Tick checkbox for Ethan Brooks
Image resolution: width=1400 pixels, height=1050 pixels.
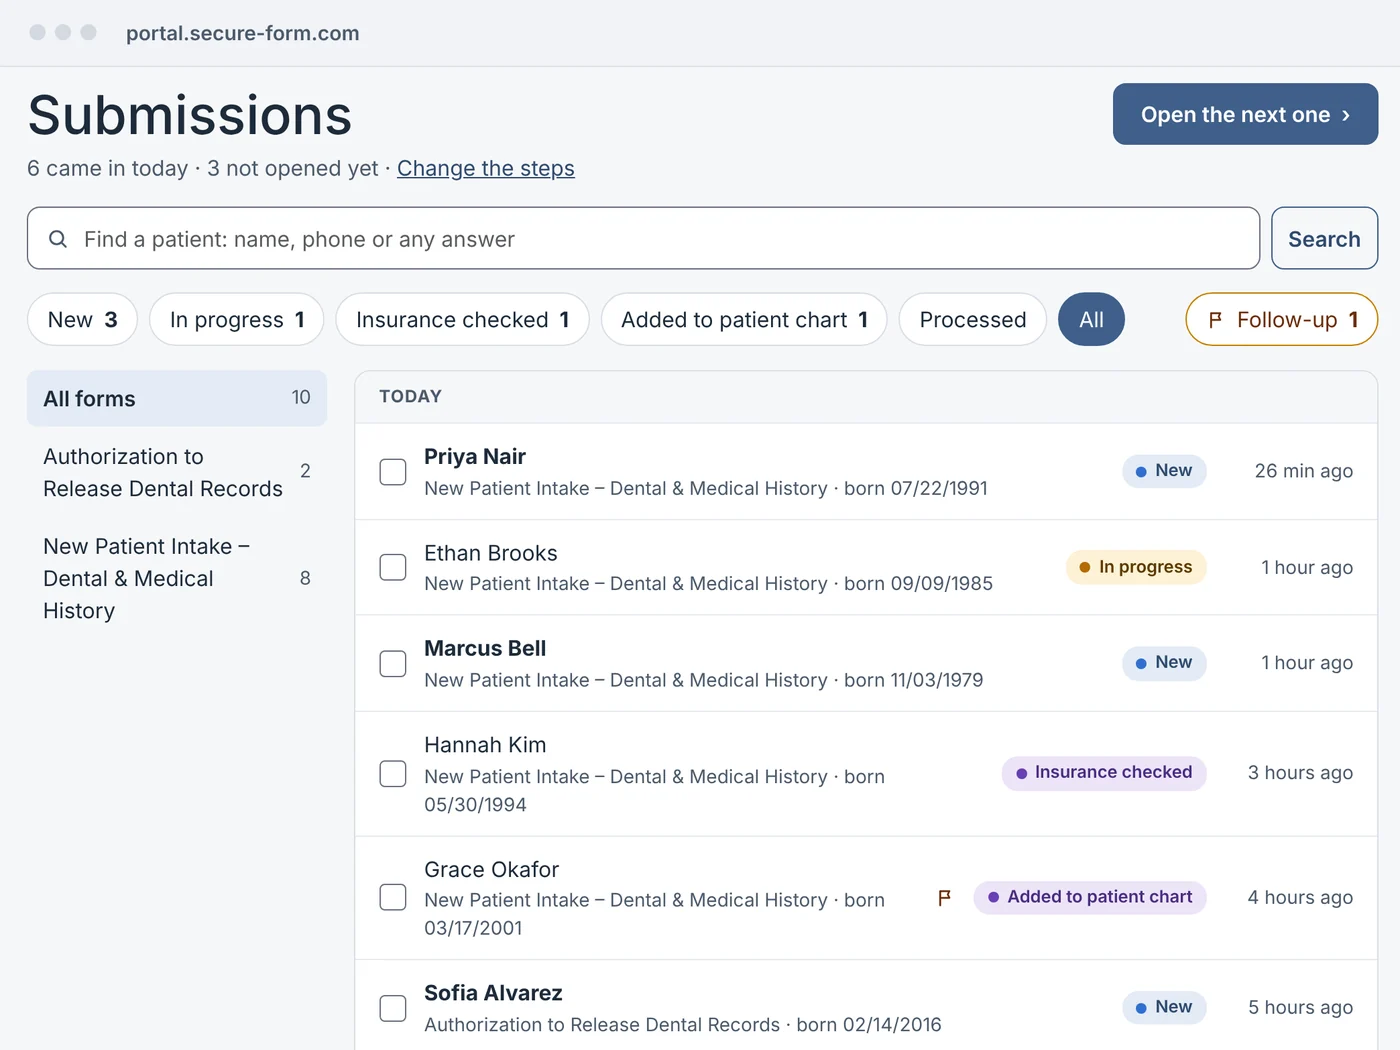pyautogui.click(x=393, y=567)
